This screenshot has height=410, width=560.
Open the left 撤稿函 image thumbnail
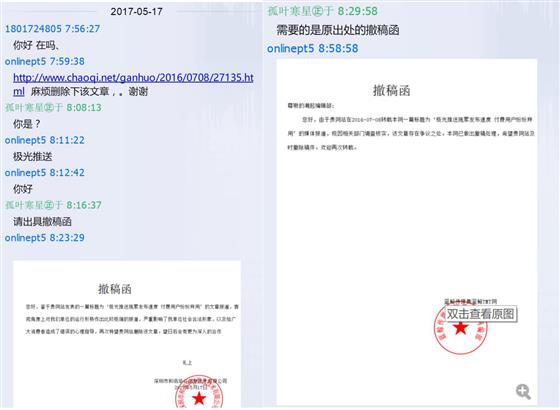point(127,334)
